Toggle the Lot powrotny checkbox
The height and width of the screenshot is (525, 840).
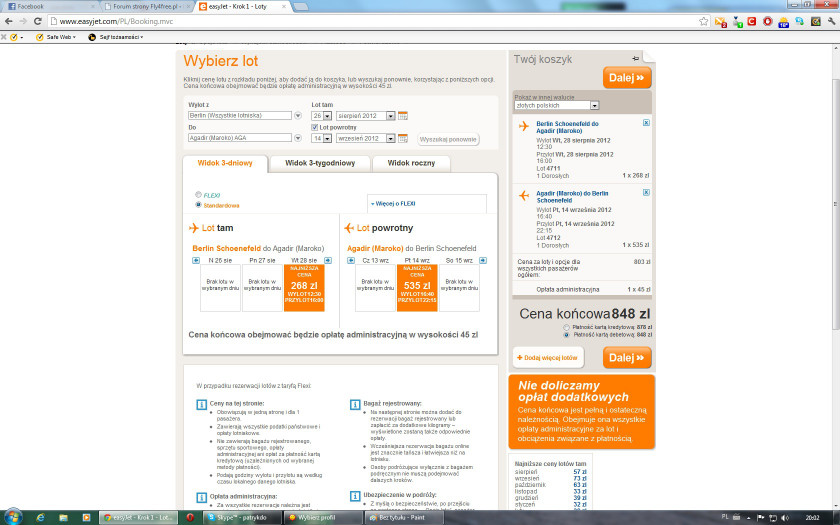pos(315,128)
